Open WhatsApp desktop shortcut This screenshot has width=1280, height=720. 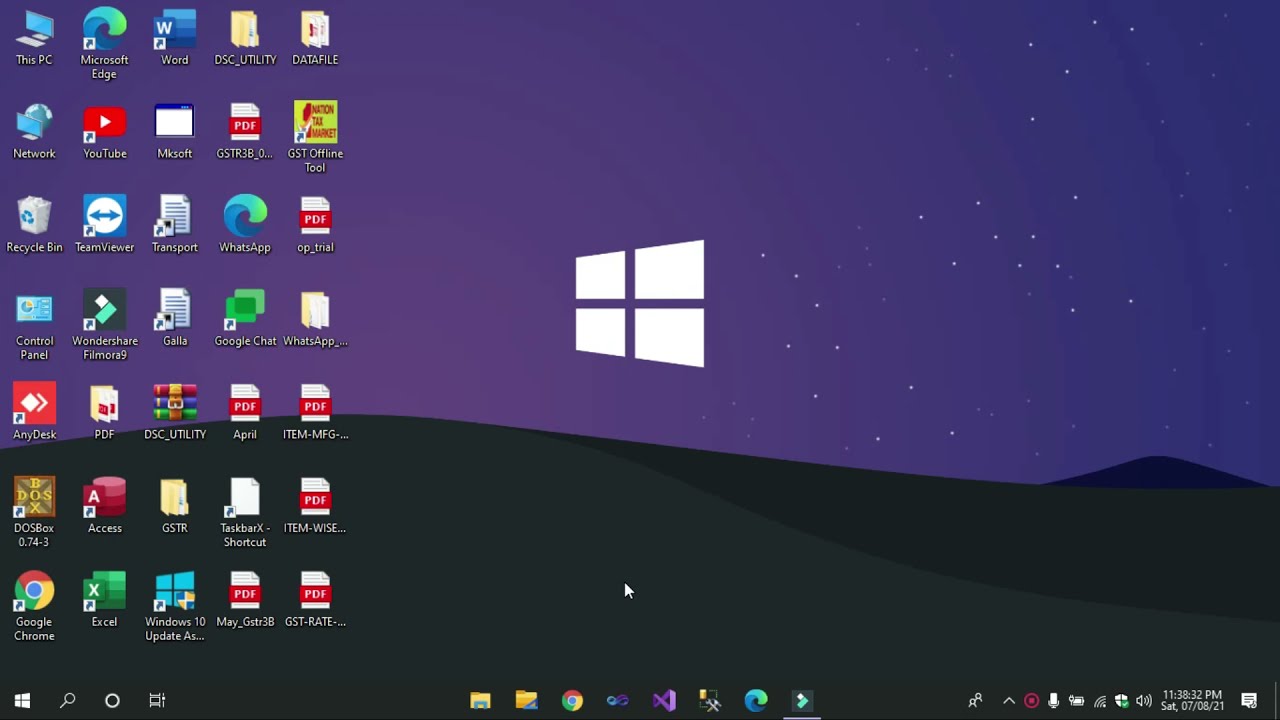coord(245,225)
